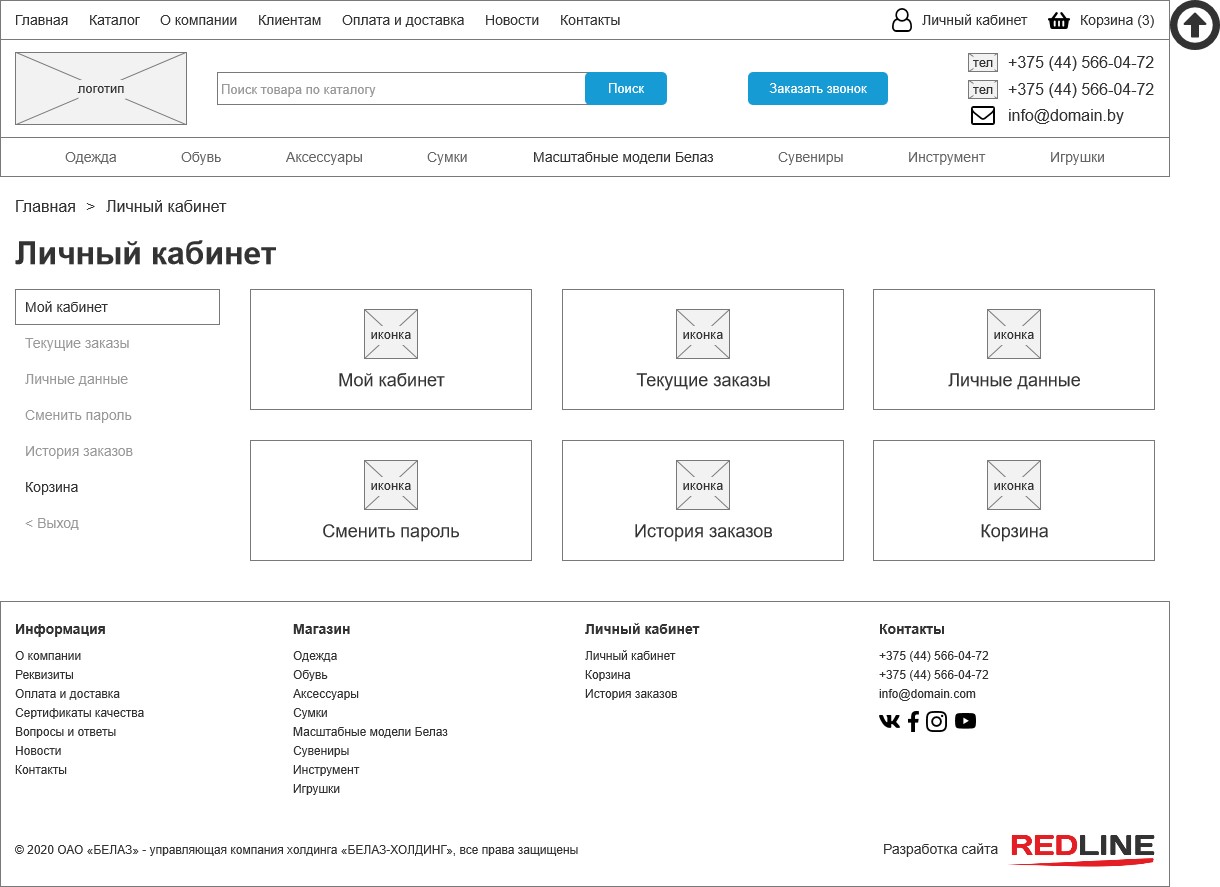Go to Главная via breadcrumb link

(x=45, y=207)
